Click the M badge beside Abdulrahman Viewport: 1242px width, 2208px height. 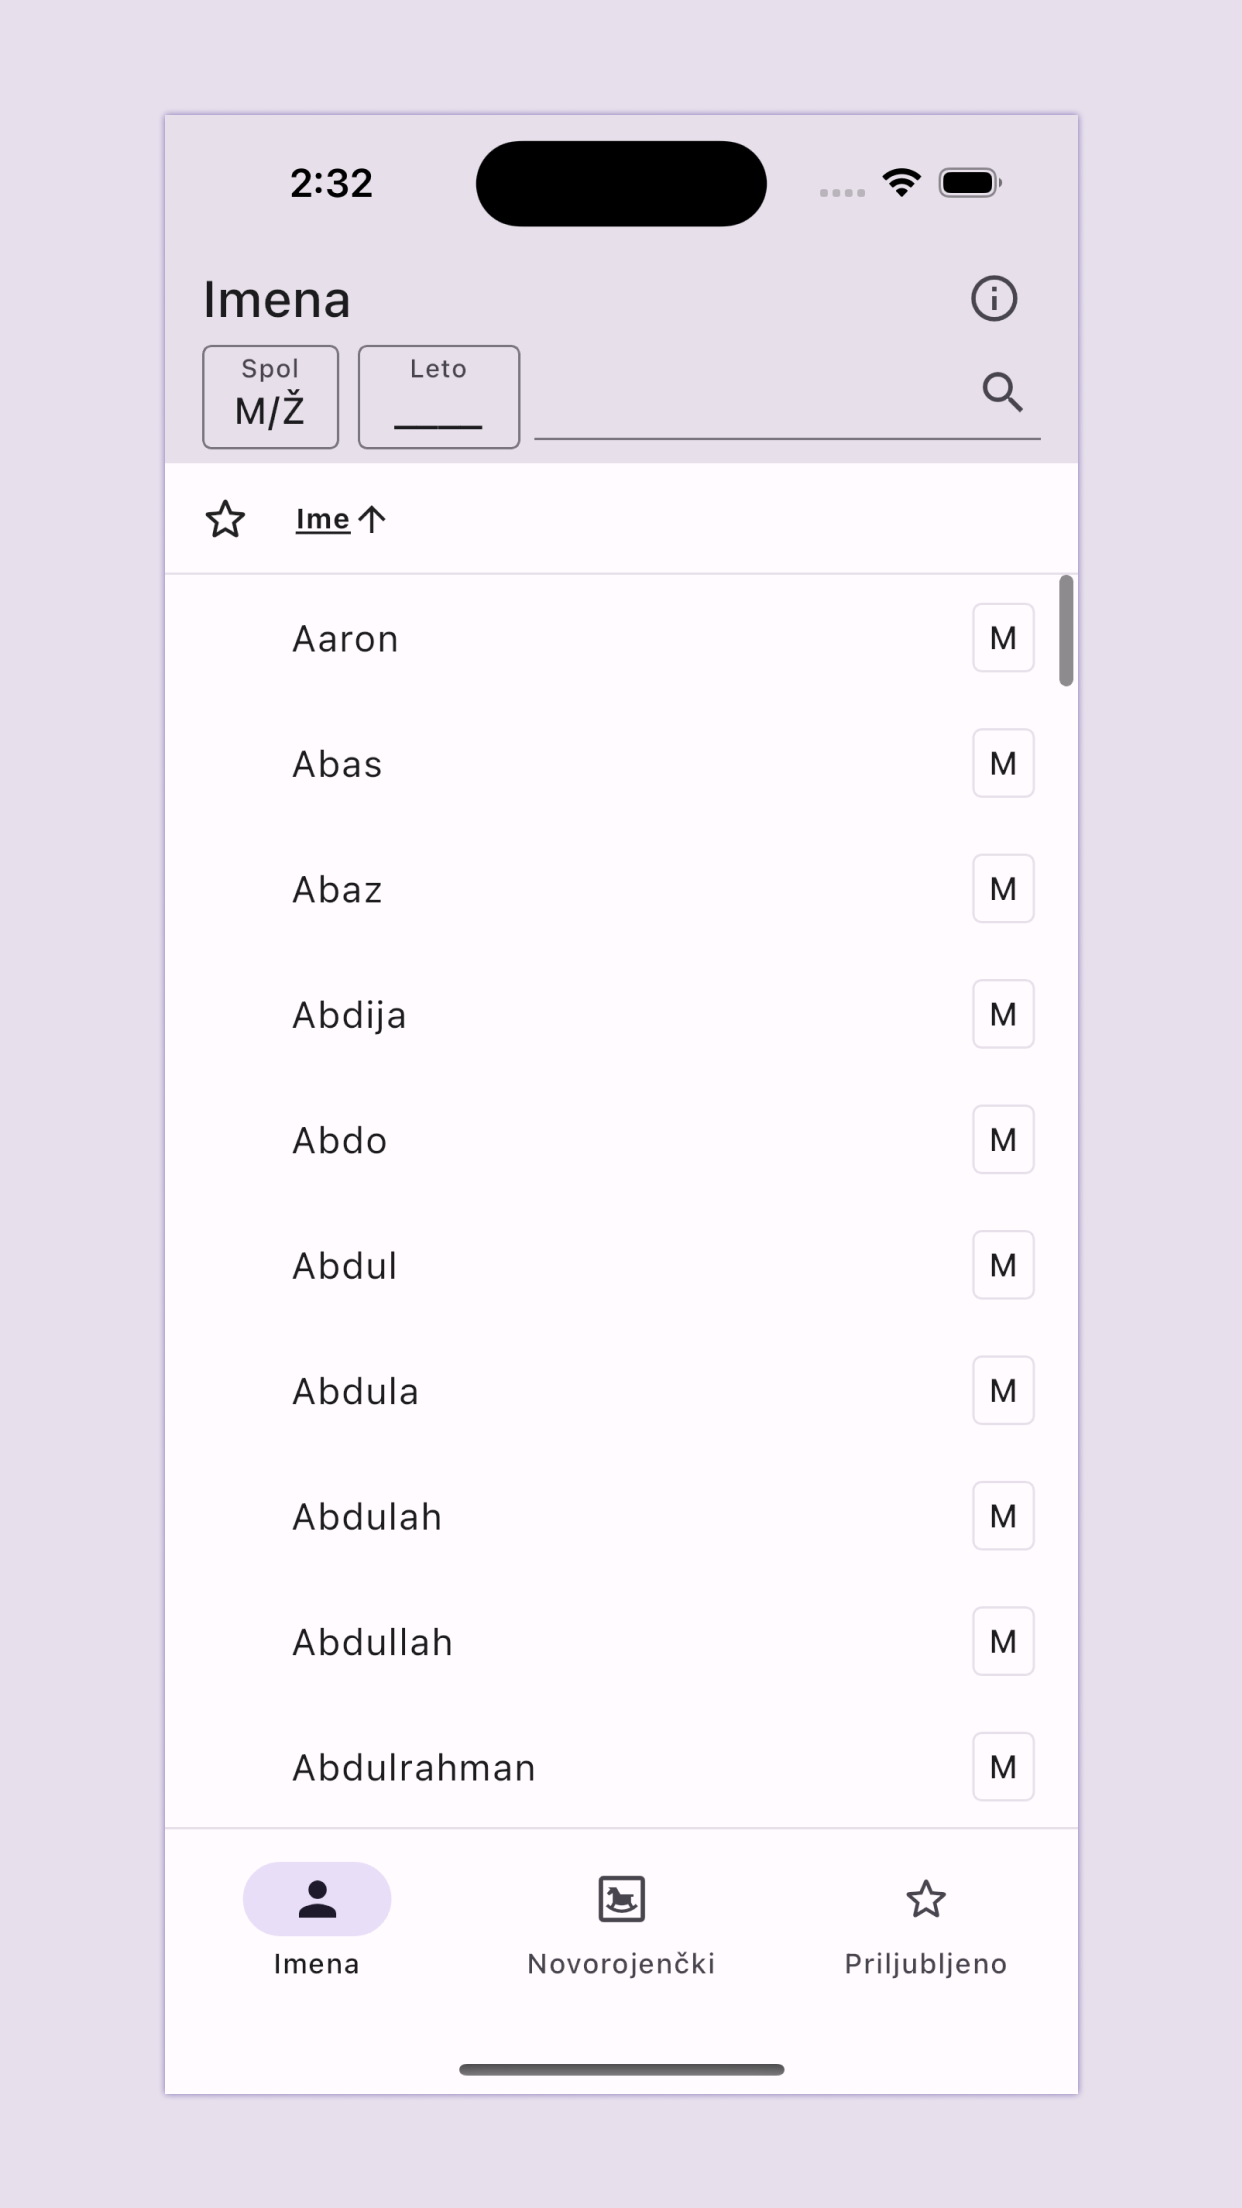[1003, 1767]
